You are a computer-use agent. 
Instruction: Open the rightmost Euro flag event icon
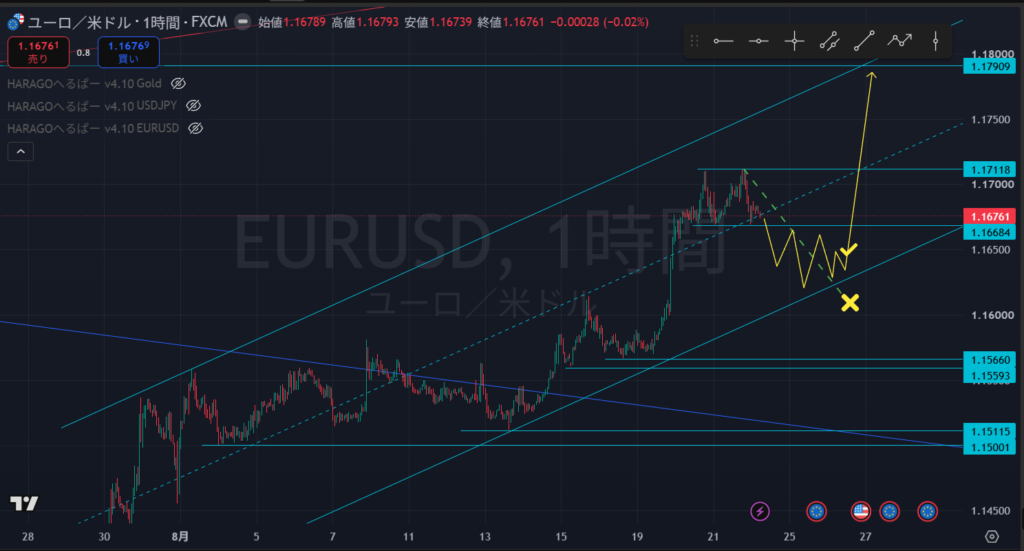(x=927, y=511)
